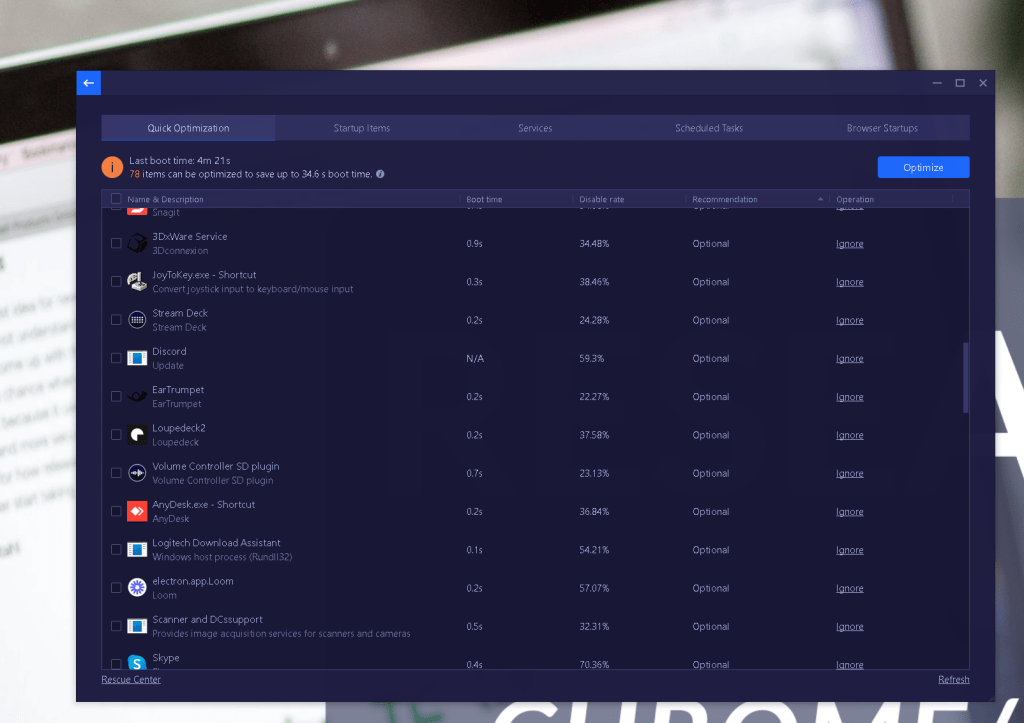This screenshot has height=723, width=1024.
Task: Sort by Disable rate column header
Action: [x=601, y=199]
